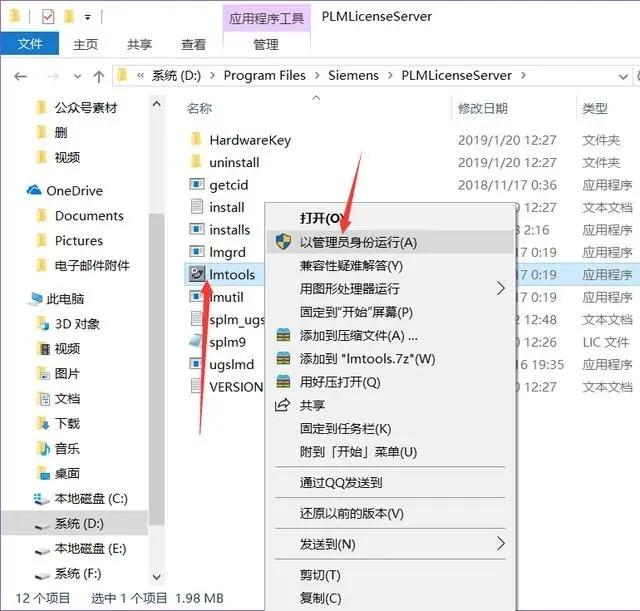Click the share icon beside 共享 in context menu
Viewport: 640px width, 611px height.
(x=282, y=405)
